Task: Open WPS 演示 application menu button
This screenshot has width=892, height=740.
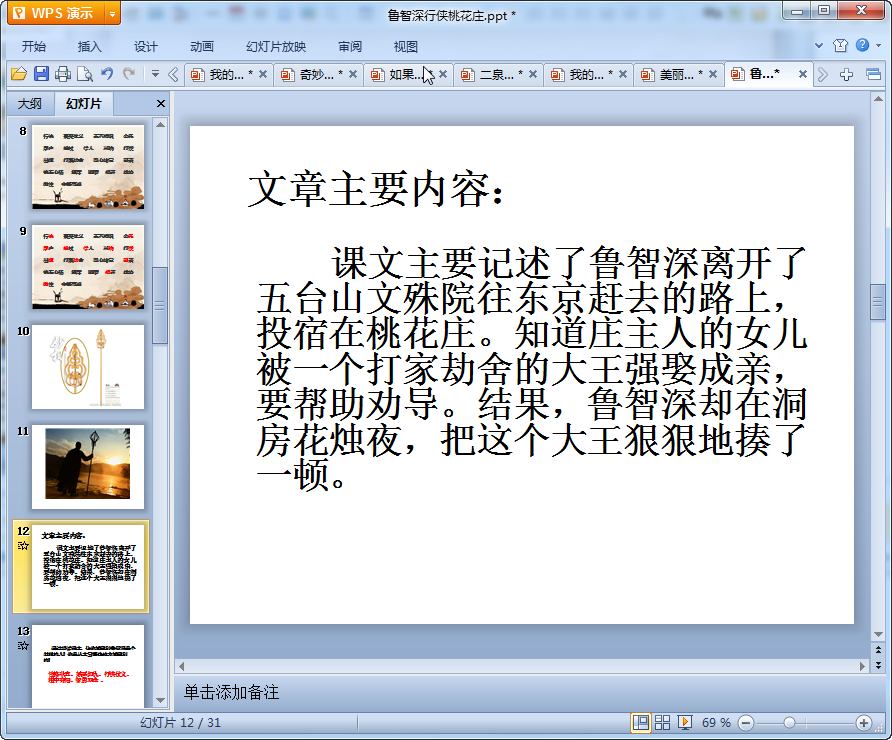Action: [56, 13]
